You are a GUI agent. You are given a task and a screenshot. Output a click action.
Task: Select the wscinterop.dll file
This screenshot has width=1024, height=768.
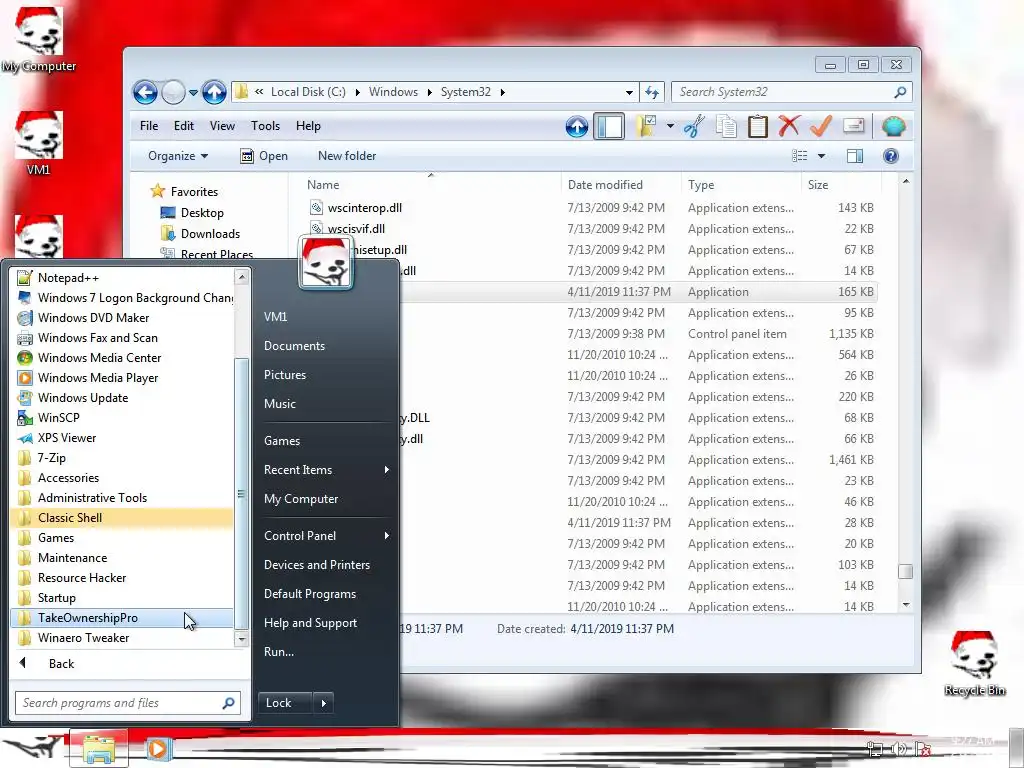pos(364,208)
